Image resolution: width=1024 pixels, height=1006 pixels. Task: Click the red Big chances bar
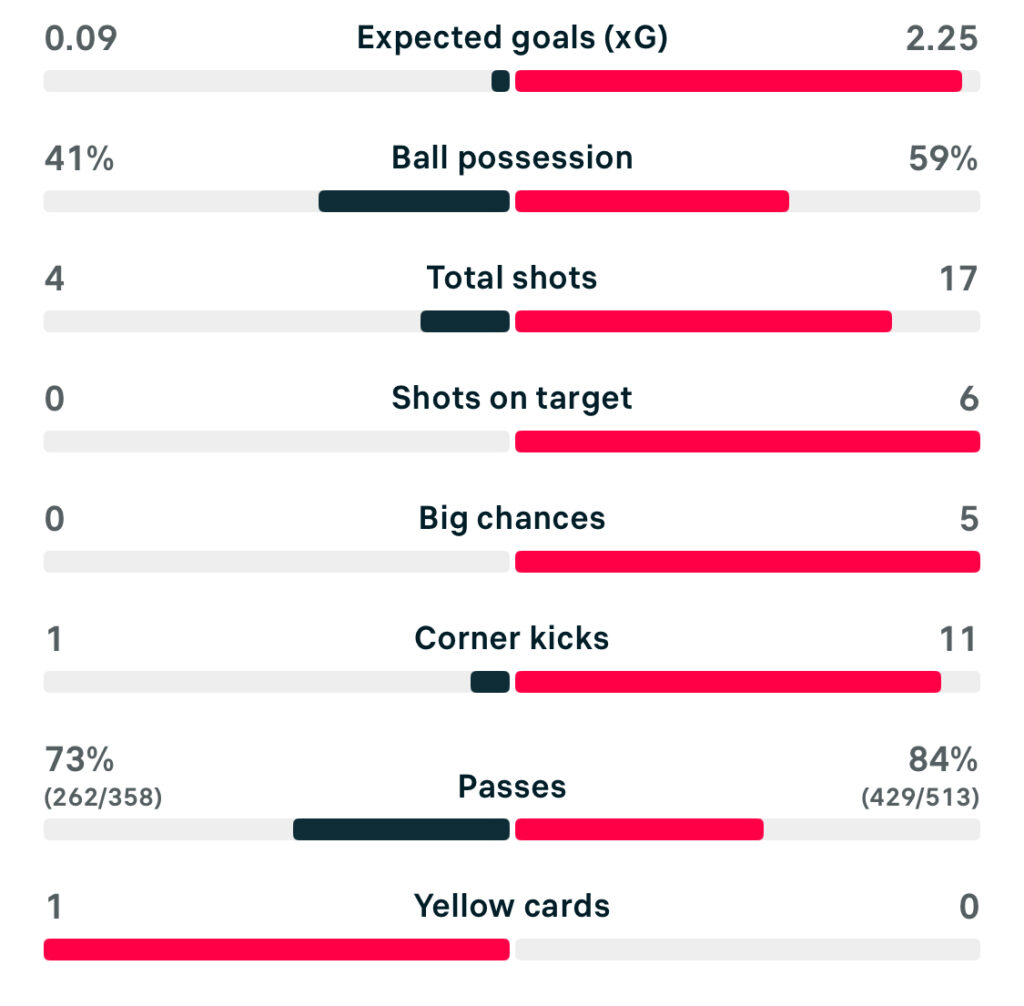click(x=747, y=561)
